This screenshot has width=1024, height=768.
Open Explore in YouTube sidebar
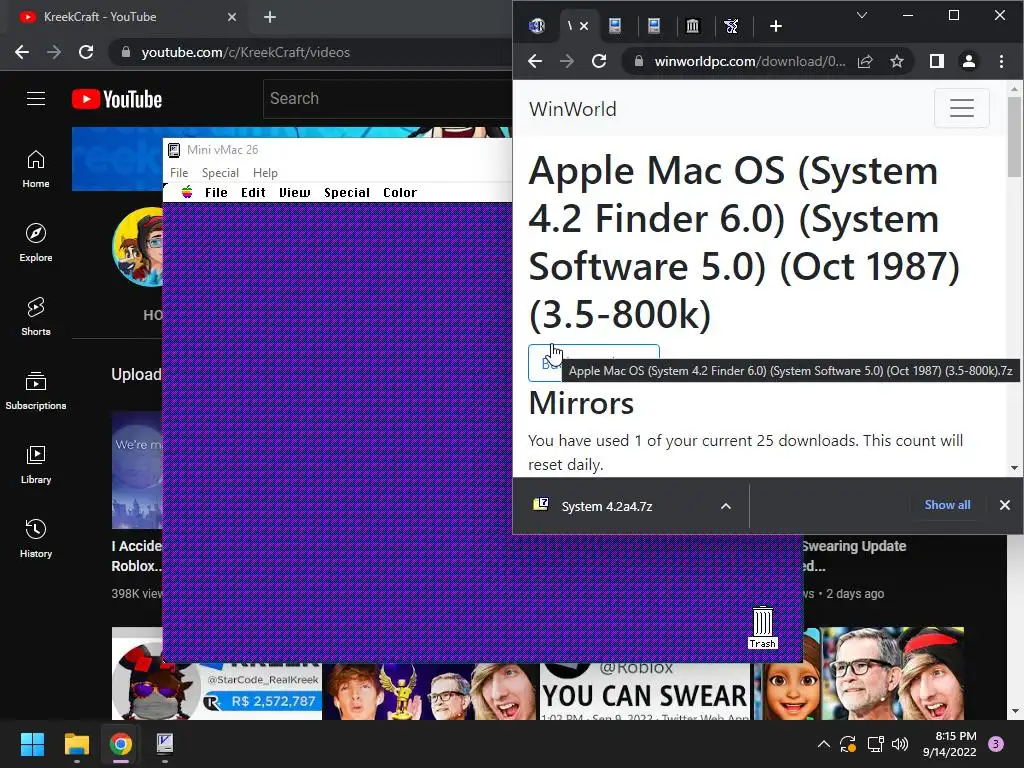point(36,243)
